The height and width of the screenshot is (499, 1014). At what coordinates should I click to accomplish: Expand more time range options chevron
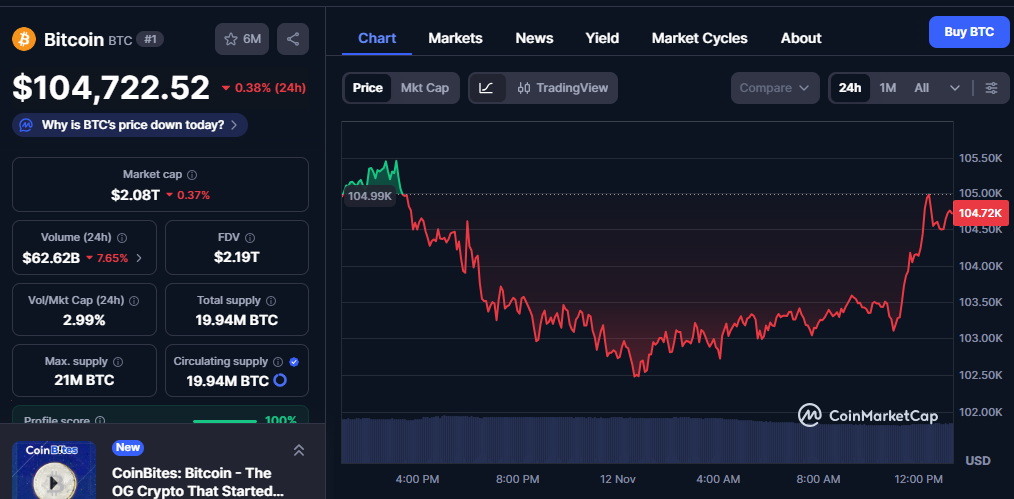tap(954, 88)
